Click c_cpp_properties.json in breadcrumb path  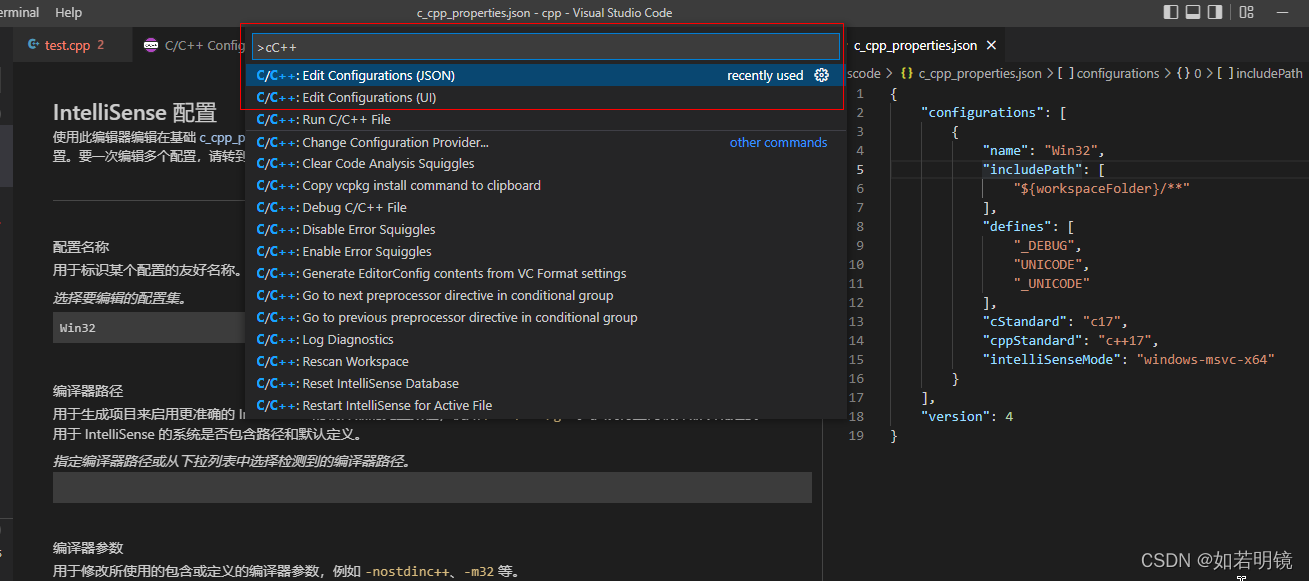coord(979,74)
